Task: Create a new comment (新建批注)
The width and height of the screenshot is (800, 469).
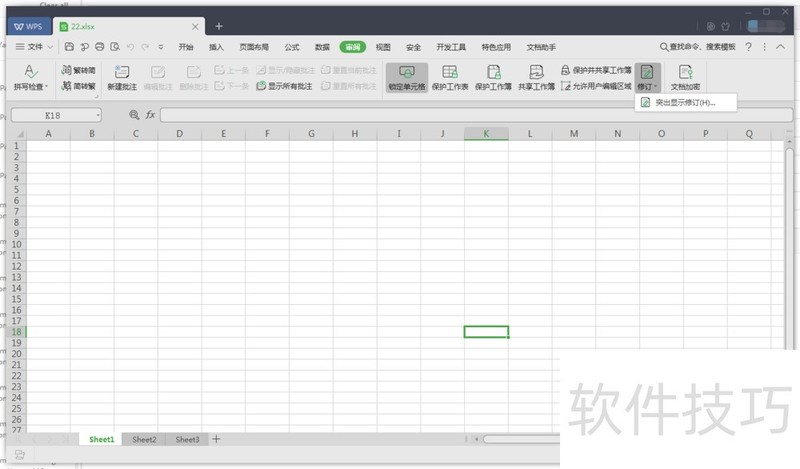Action: [122, 77]
